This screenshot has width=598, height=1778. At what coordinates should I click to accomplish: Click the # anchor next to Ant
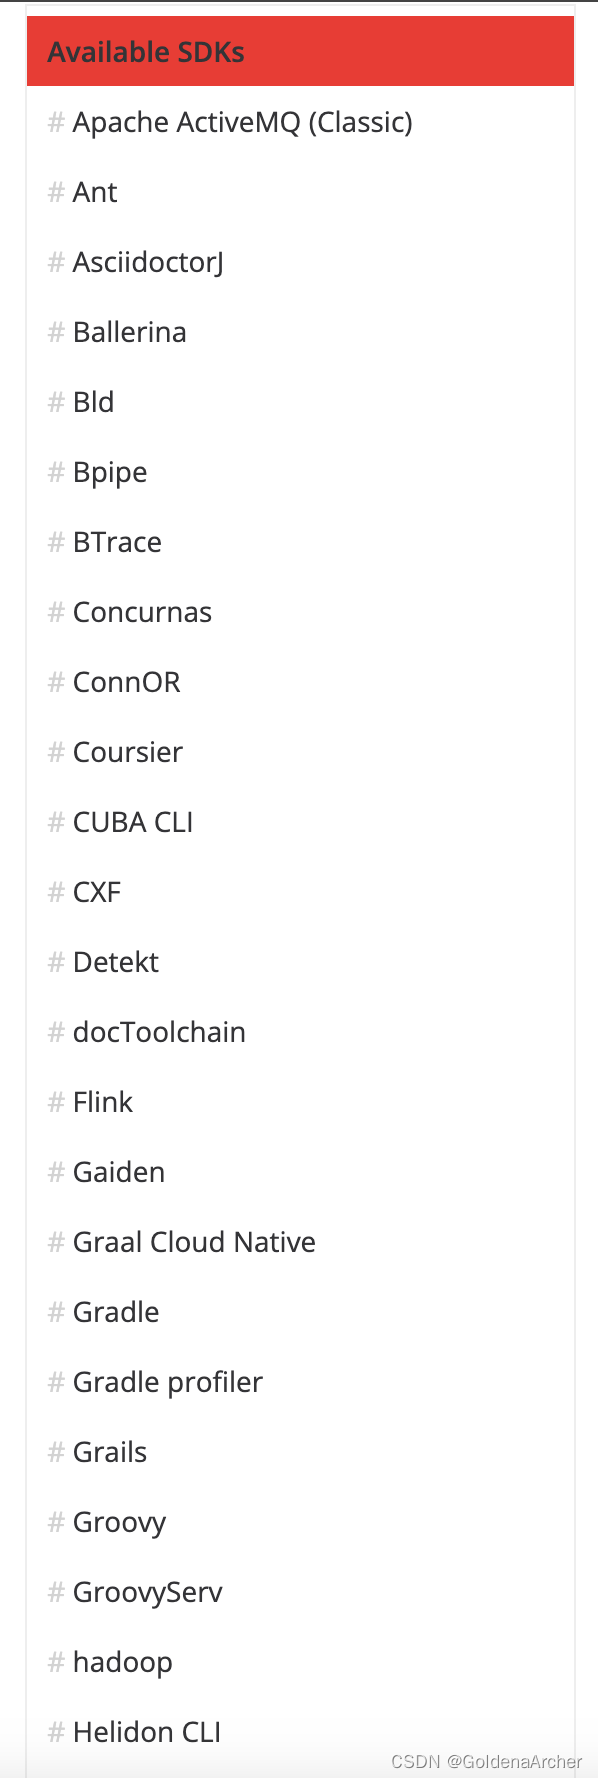(x=55, y=192)
